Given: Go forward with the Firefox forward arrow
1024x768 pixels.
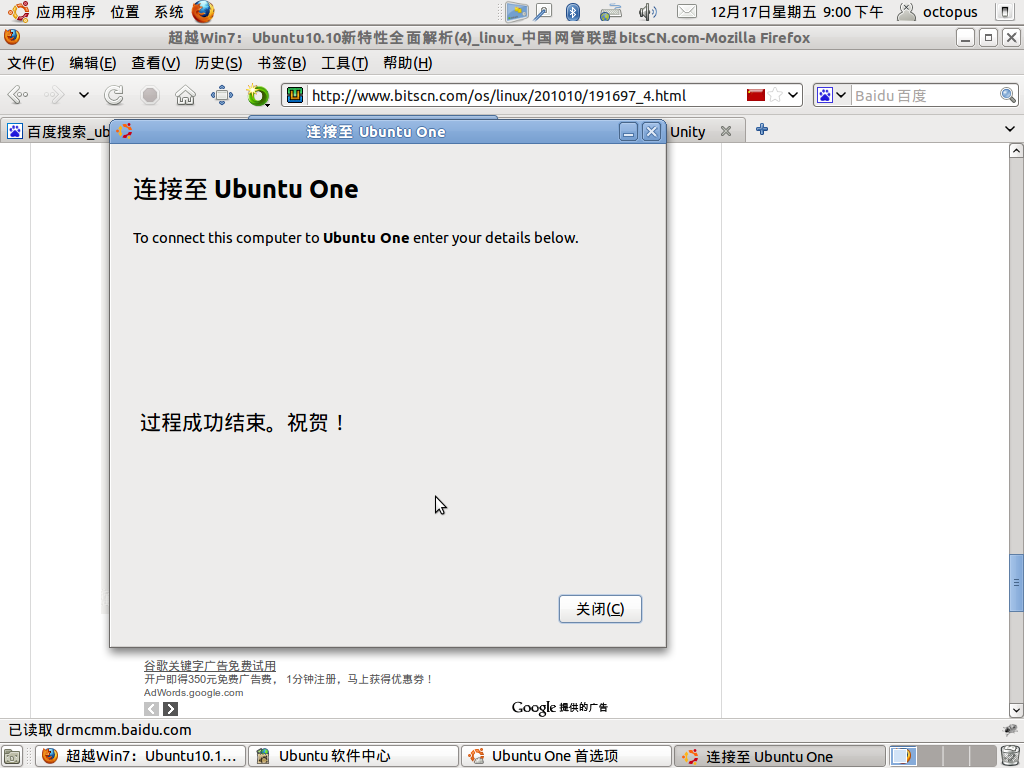Looking at the screenshot, I should click(x=54, y=95).
